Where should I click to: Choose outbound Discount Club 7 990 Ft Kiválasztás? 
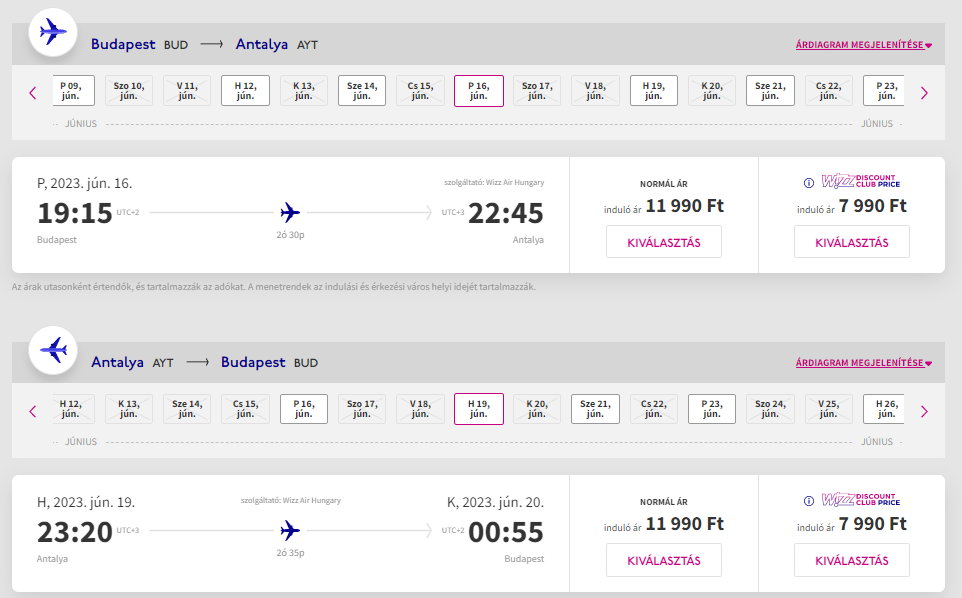852,242
